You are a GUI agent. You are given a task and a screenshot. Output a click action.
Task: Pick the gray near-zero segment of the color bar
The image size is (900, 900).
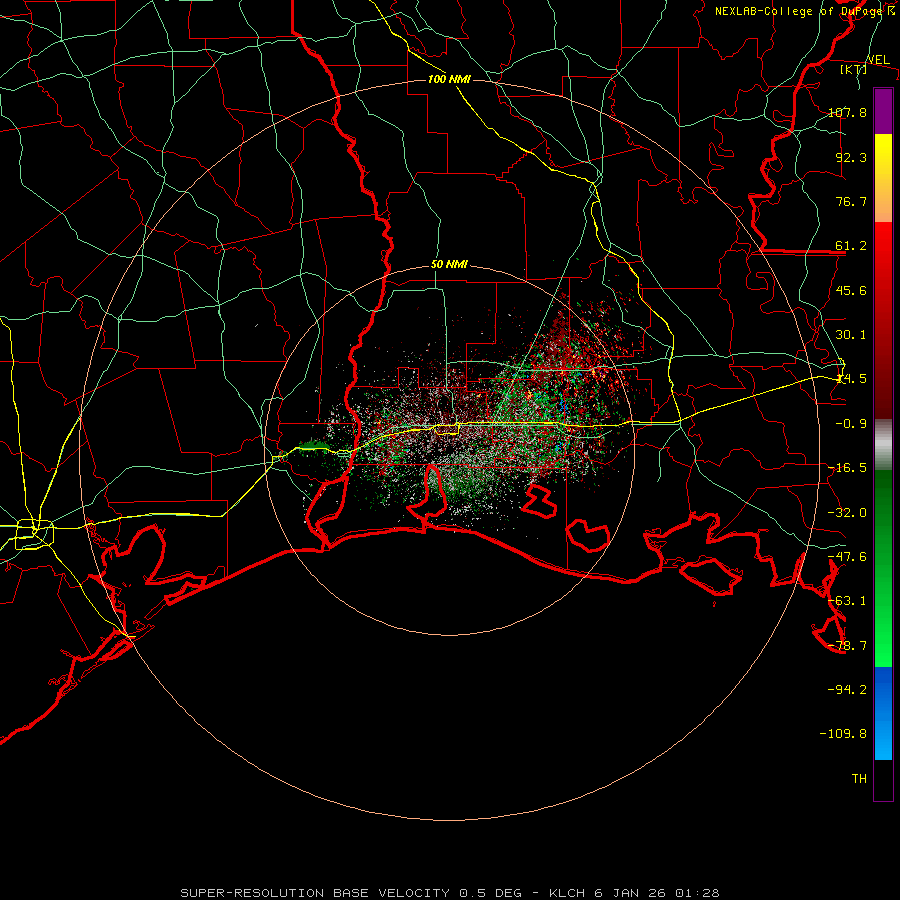pyautogui.click(x=883, y=444)
